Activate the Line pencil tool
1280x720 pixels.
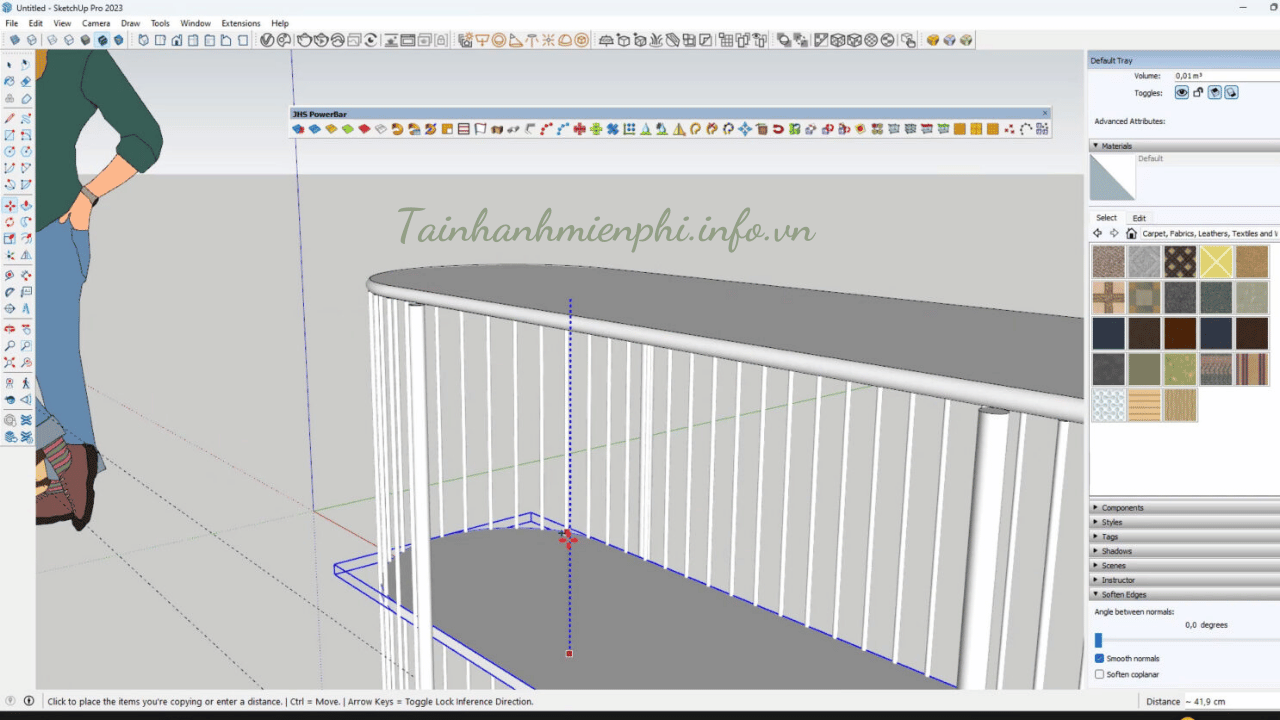(10, 118)
